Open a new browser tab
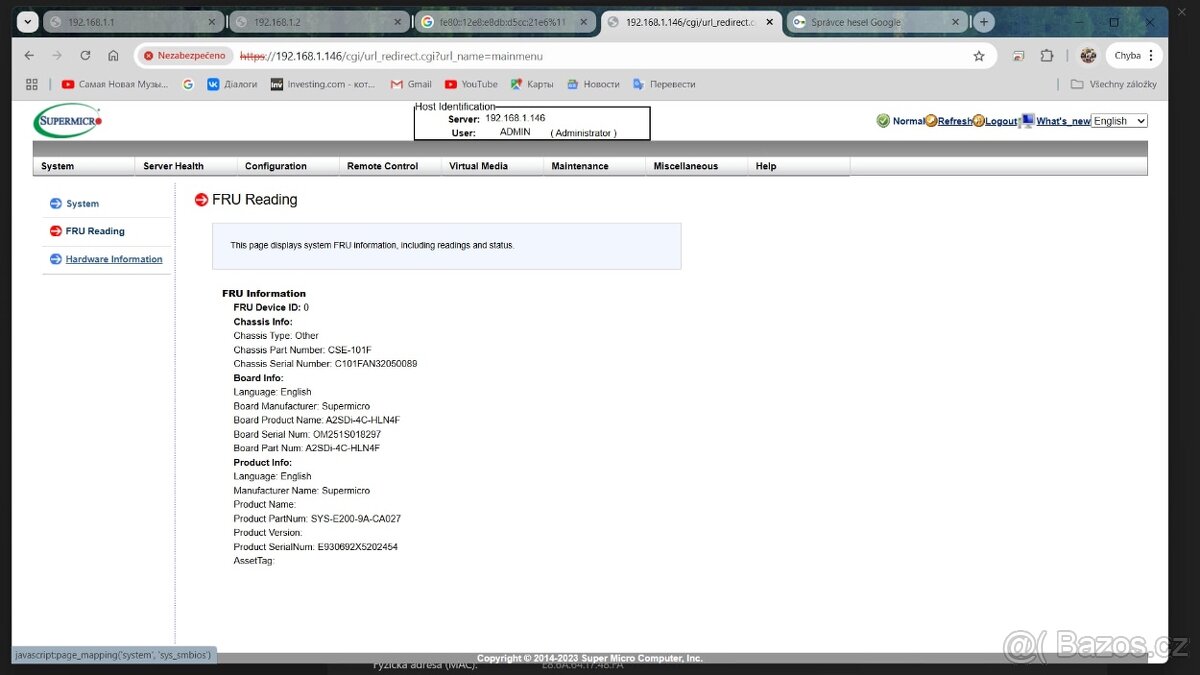This screenshot has height=675, width=1200. tap(984, 22)
